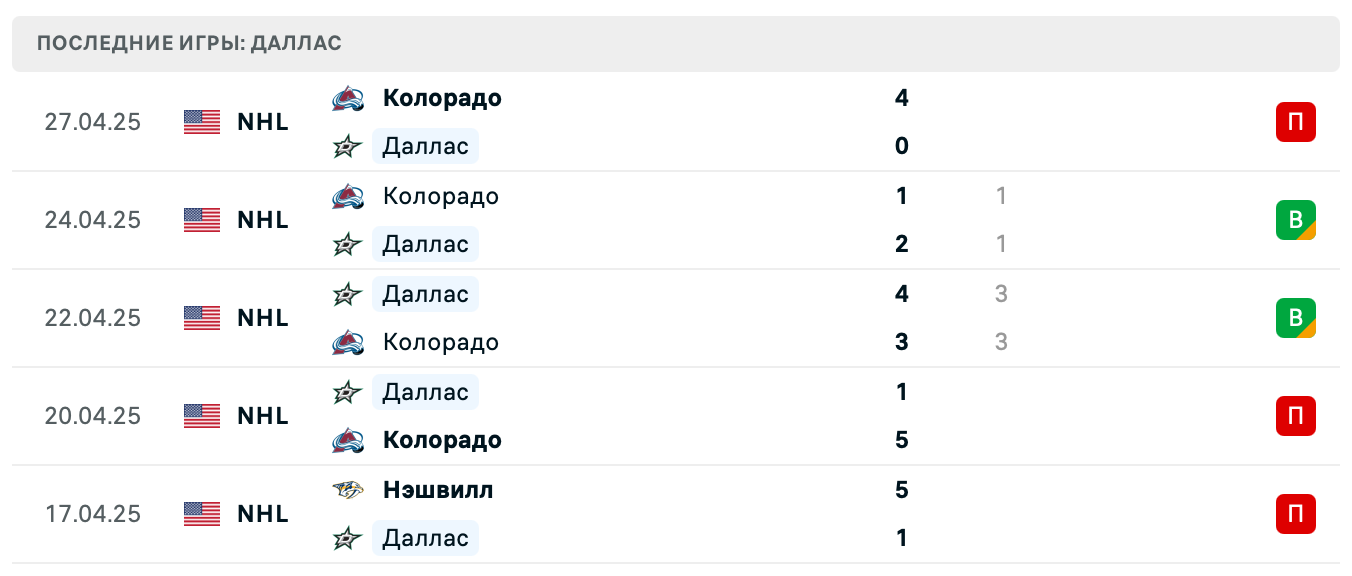Click the USA flag icon beside the 17.04.25 date
This screenshot has width=1352, height=576.
(x=200, y=514)
